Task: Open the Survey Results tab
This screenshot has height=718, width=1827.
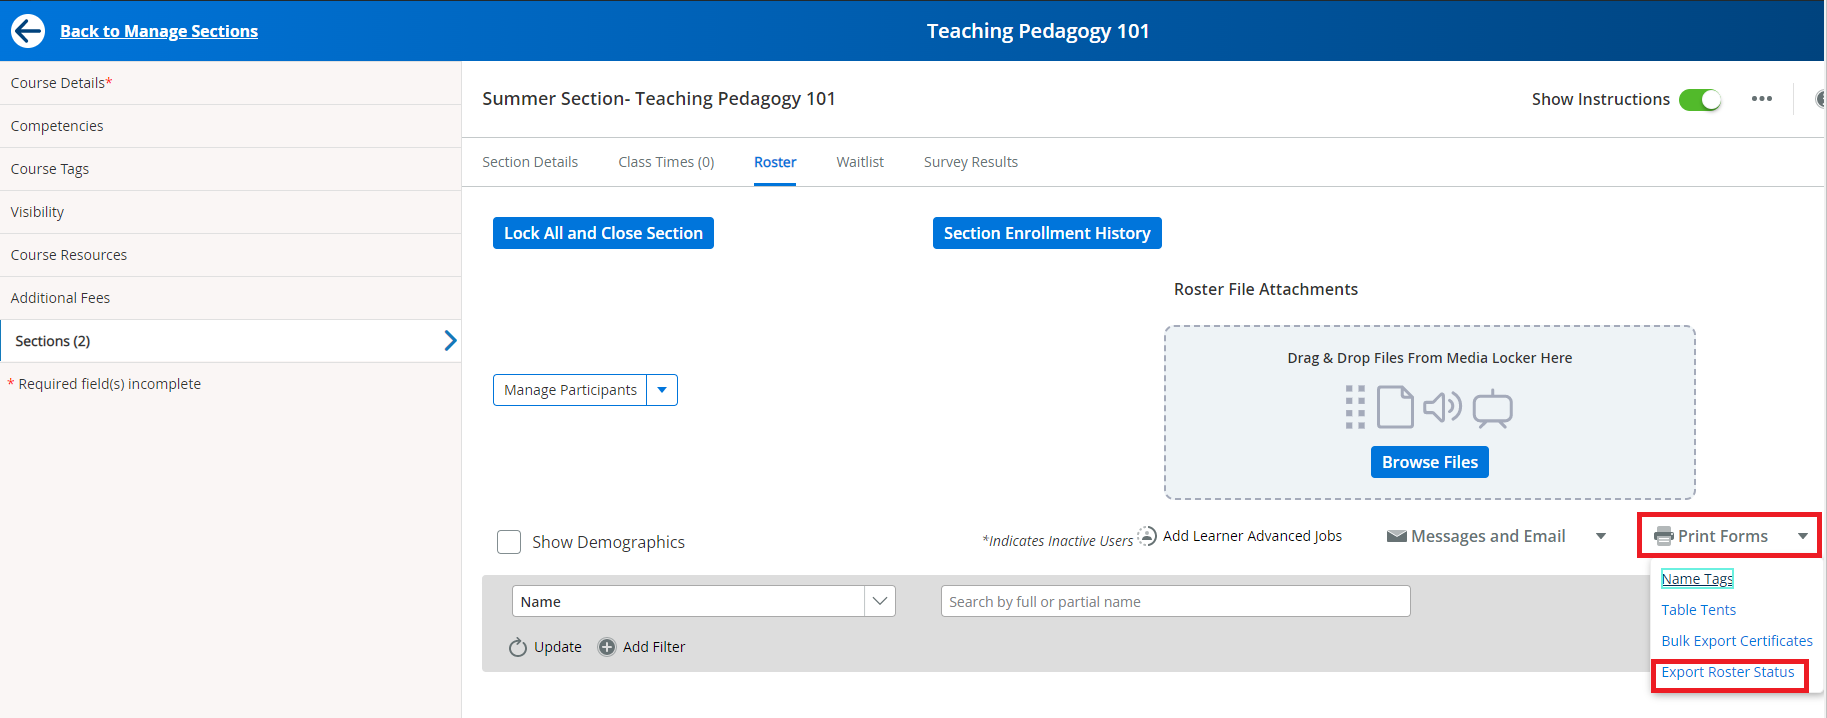Action: pyautogui.click(x=970, y=162)
